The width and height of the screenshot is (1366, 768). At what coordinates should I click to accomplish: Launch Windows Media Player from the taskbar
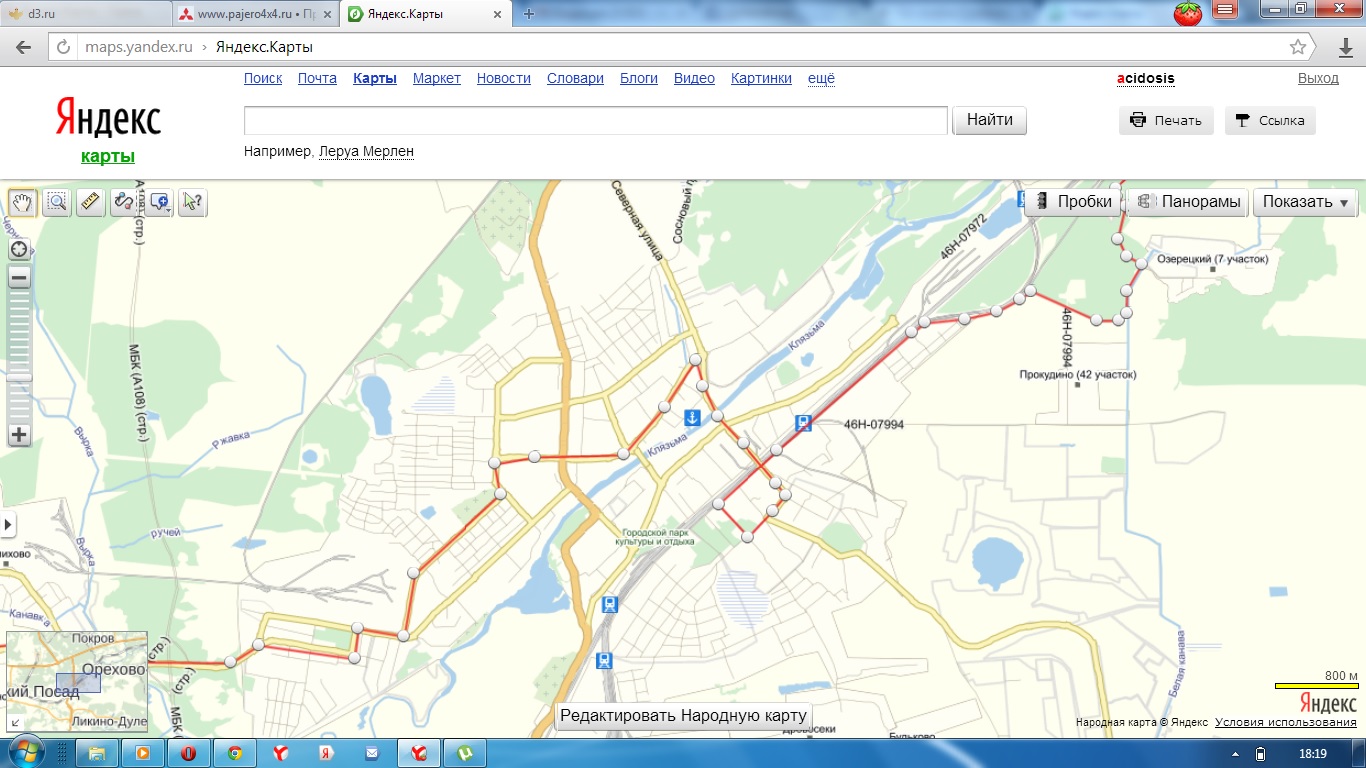142,753
